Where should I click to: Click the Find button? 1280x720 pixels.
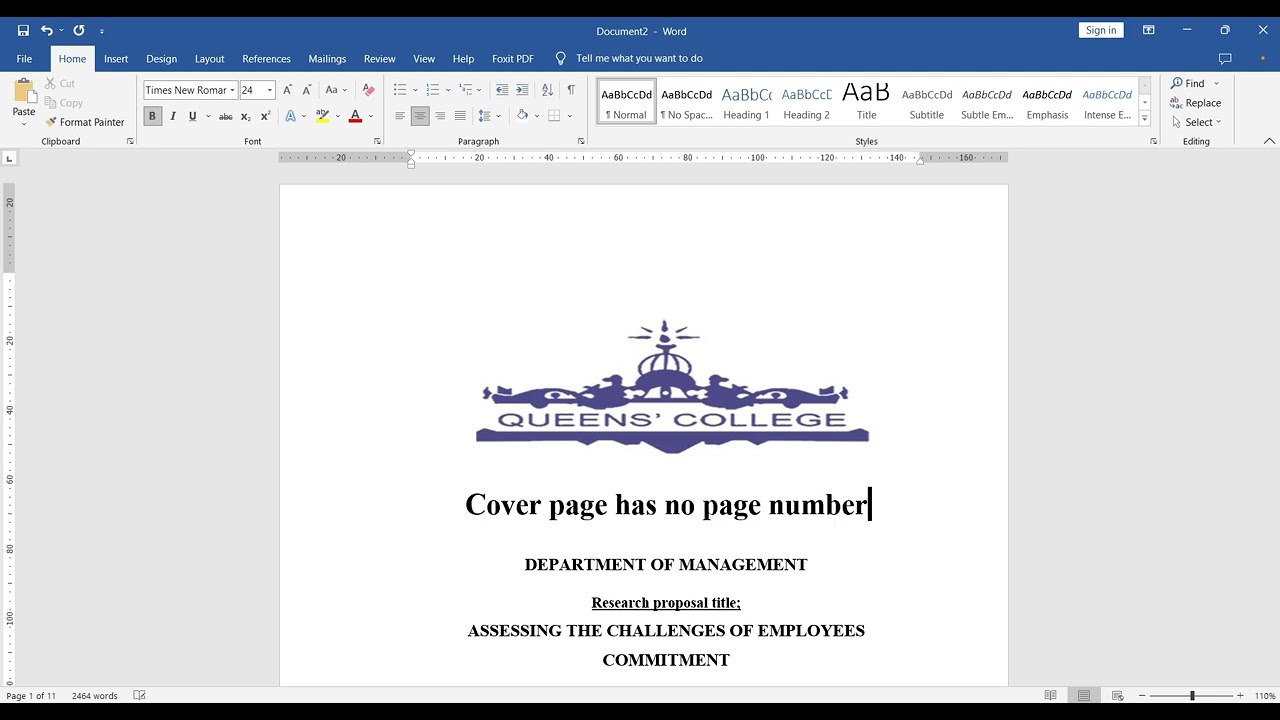pyautogui.click(x=1189, y=83)
